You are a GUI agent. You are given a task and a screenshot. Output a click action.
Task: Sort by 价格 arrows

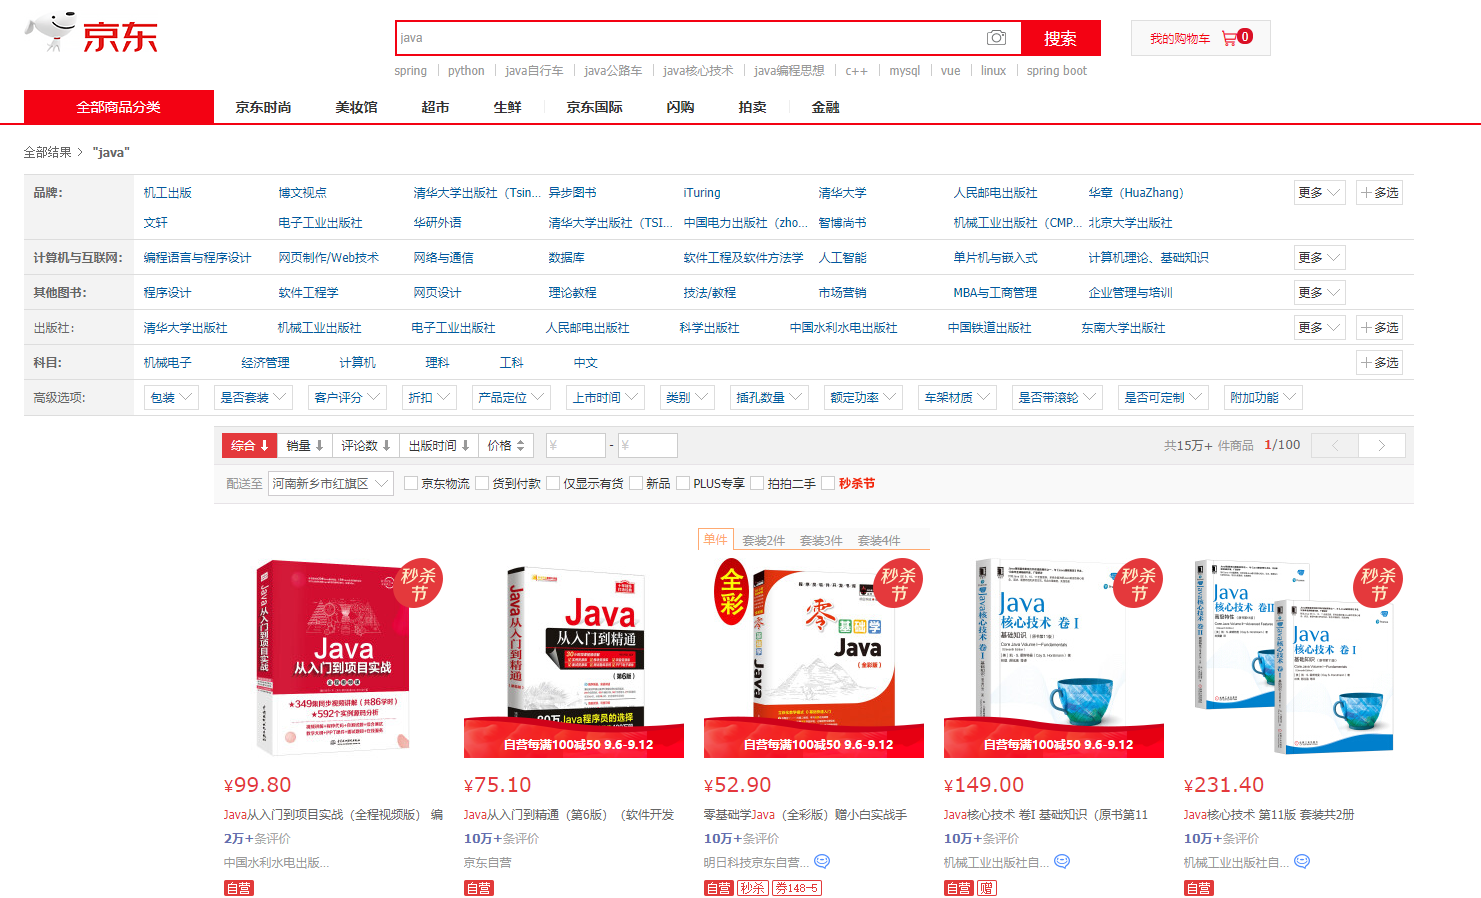click(506, 446)
